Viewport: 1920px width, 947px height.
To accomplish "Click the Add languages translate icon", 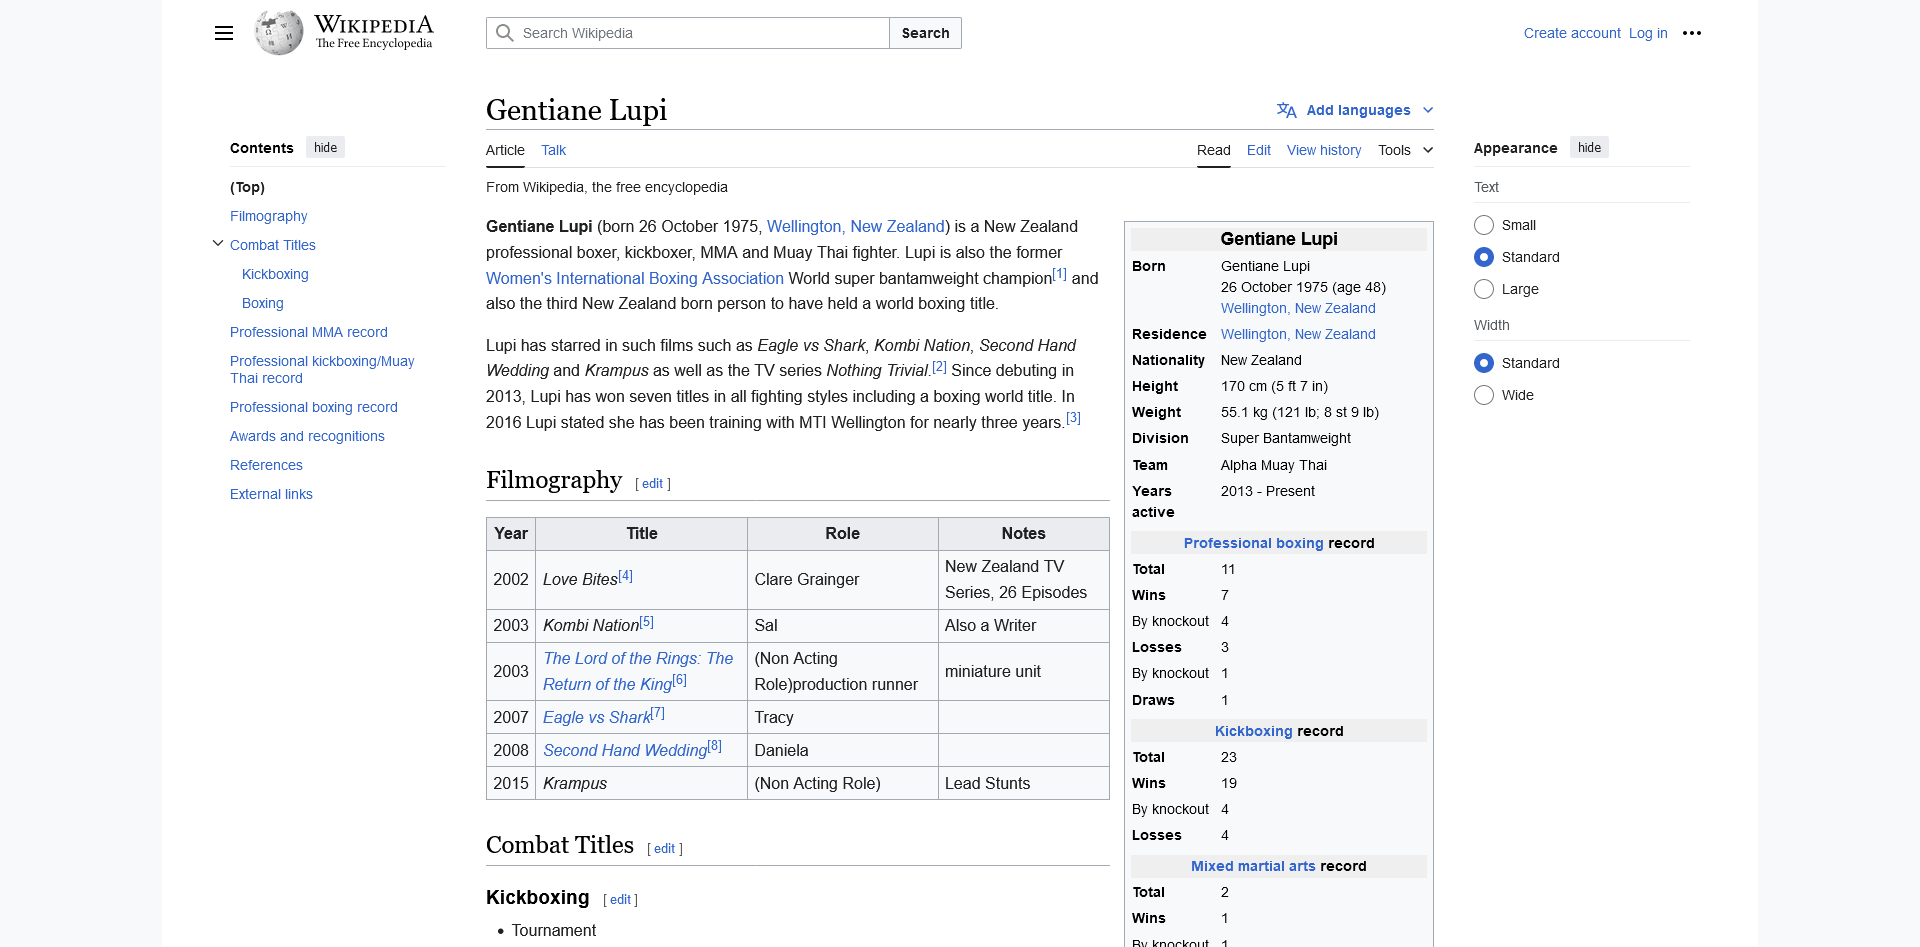I will (1286, 110).
